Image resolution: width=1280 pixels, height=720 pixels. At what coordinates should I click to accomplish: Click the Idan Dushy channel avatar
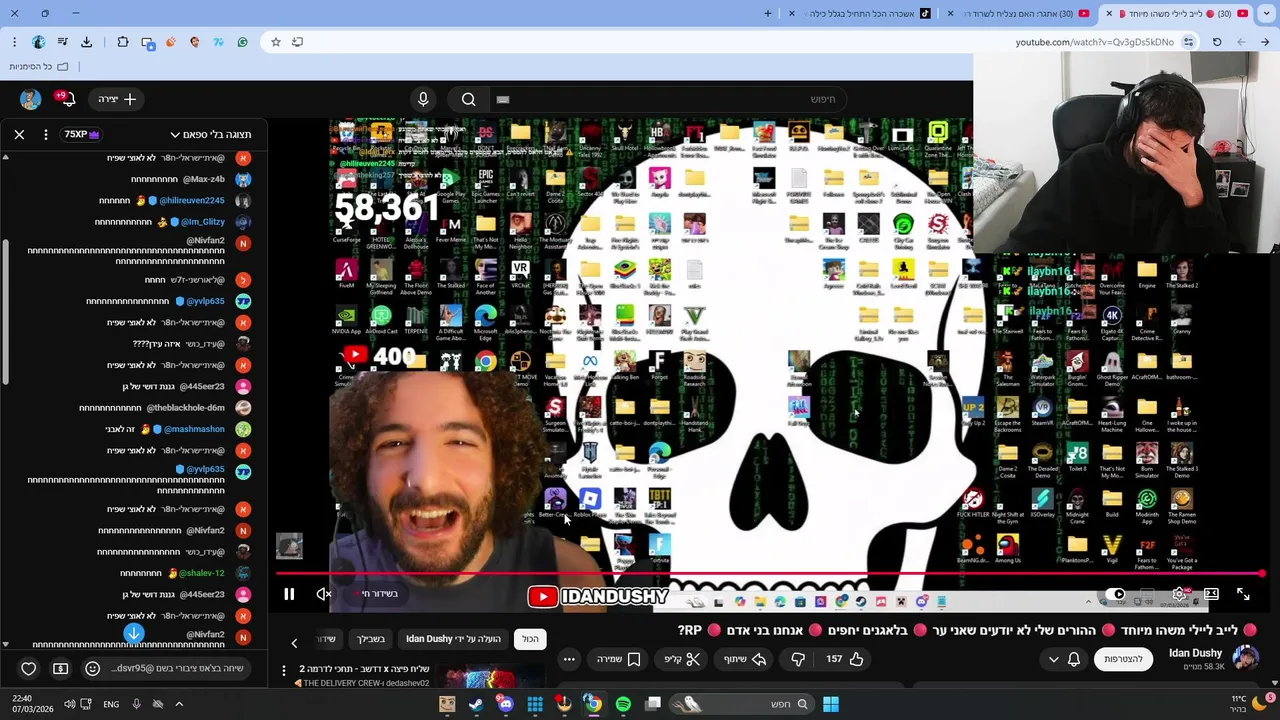tap(1246, 658)
